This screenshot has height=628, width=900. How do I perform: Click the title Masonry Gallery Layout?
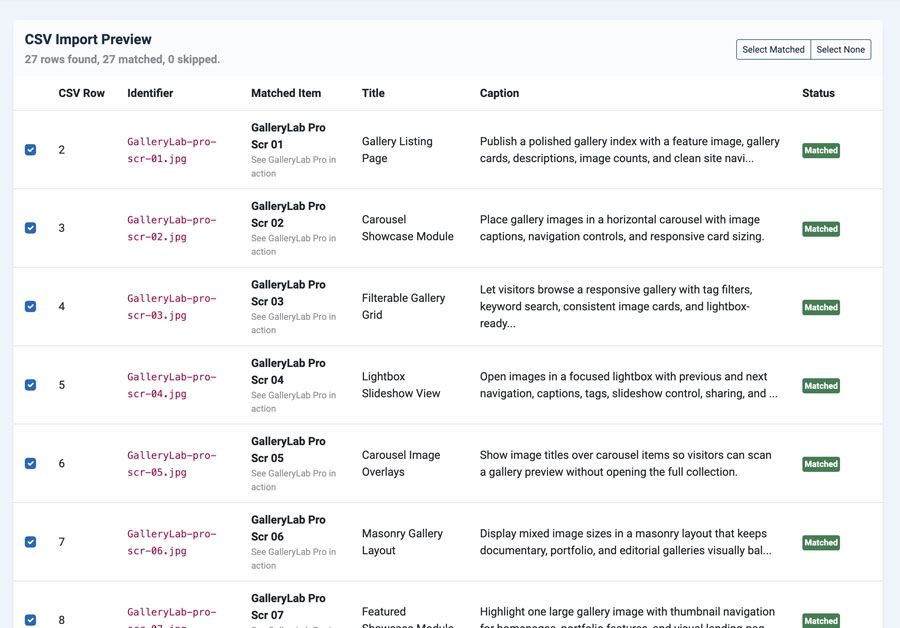402,542
